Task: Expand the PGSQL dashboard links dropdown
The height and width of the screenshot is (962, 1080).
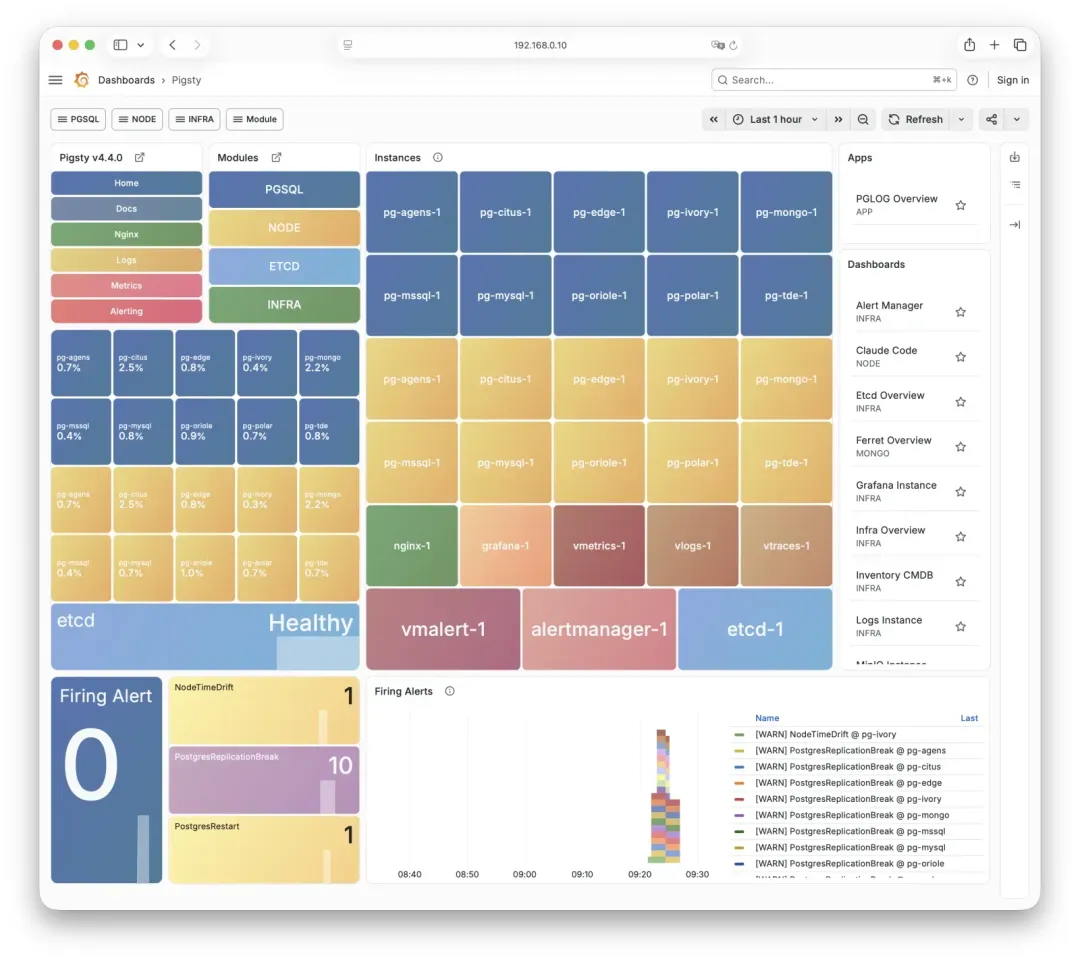Action: coord(79,119)
